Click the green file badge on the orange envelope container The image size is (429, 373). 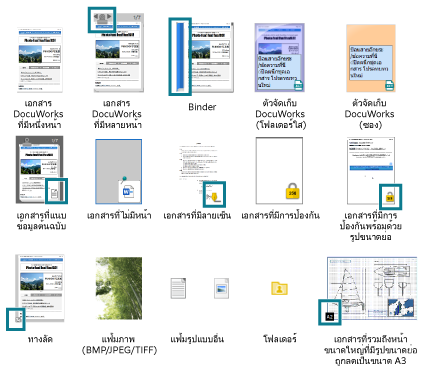[389, 85]
